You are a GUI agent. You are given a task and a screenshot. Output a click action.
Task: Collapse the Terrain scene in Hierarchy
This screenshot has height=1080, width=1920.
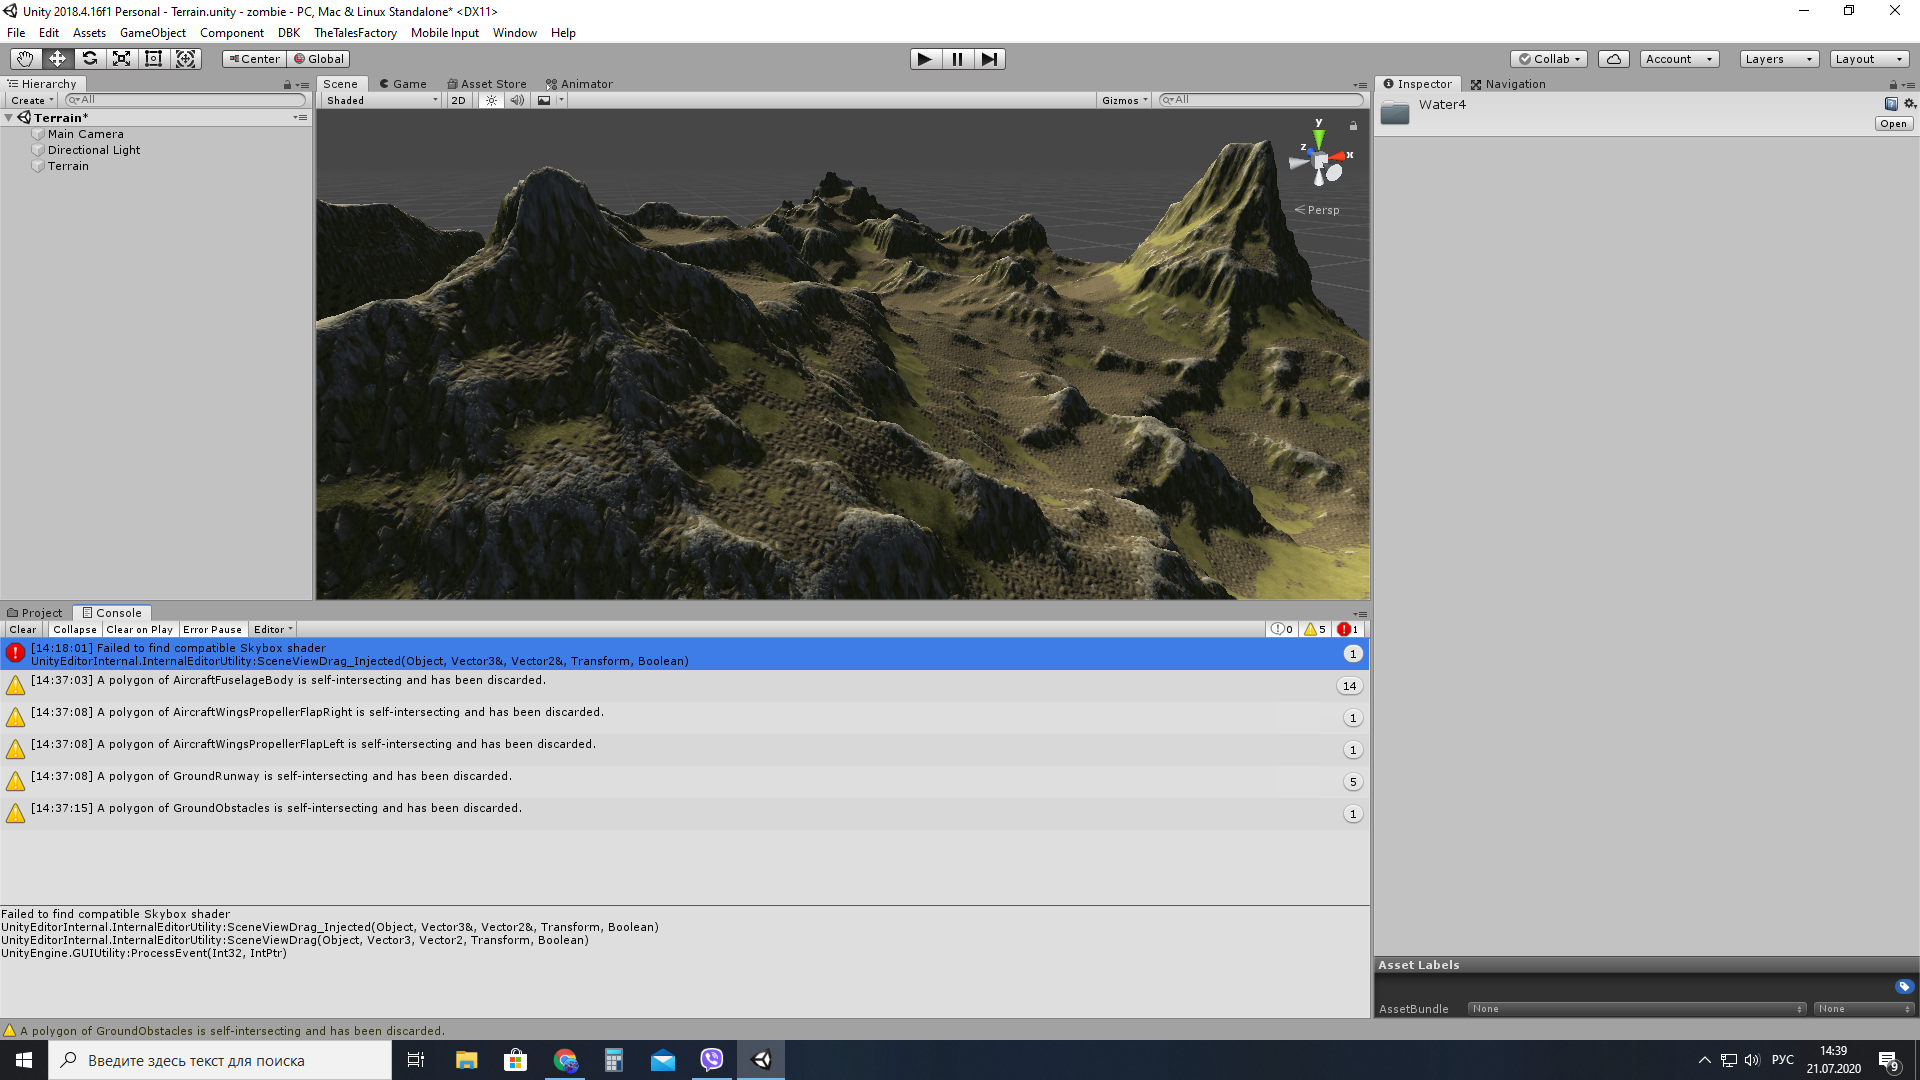click(x=9, y=118)
